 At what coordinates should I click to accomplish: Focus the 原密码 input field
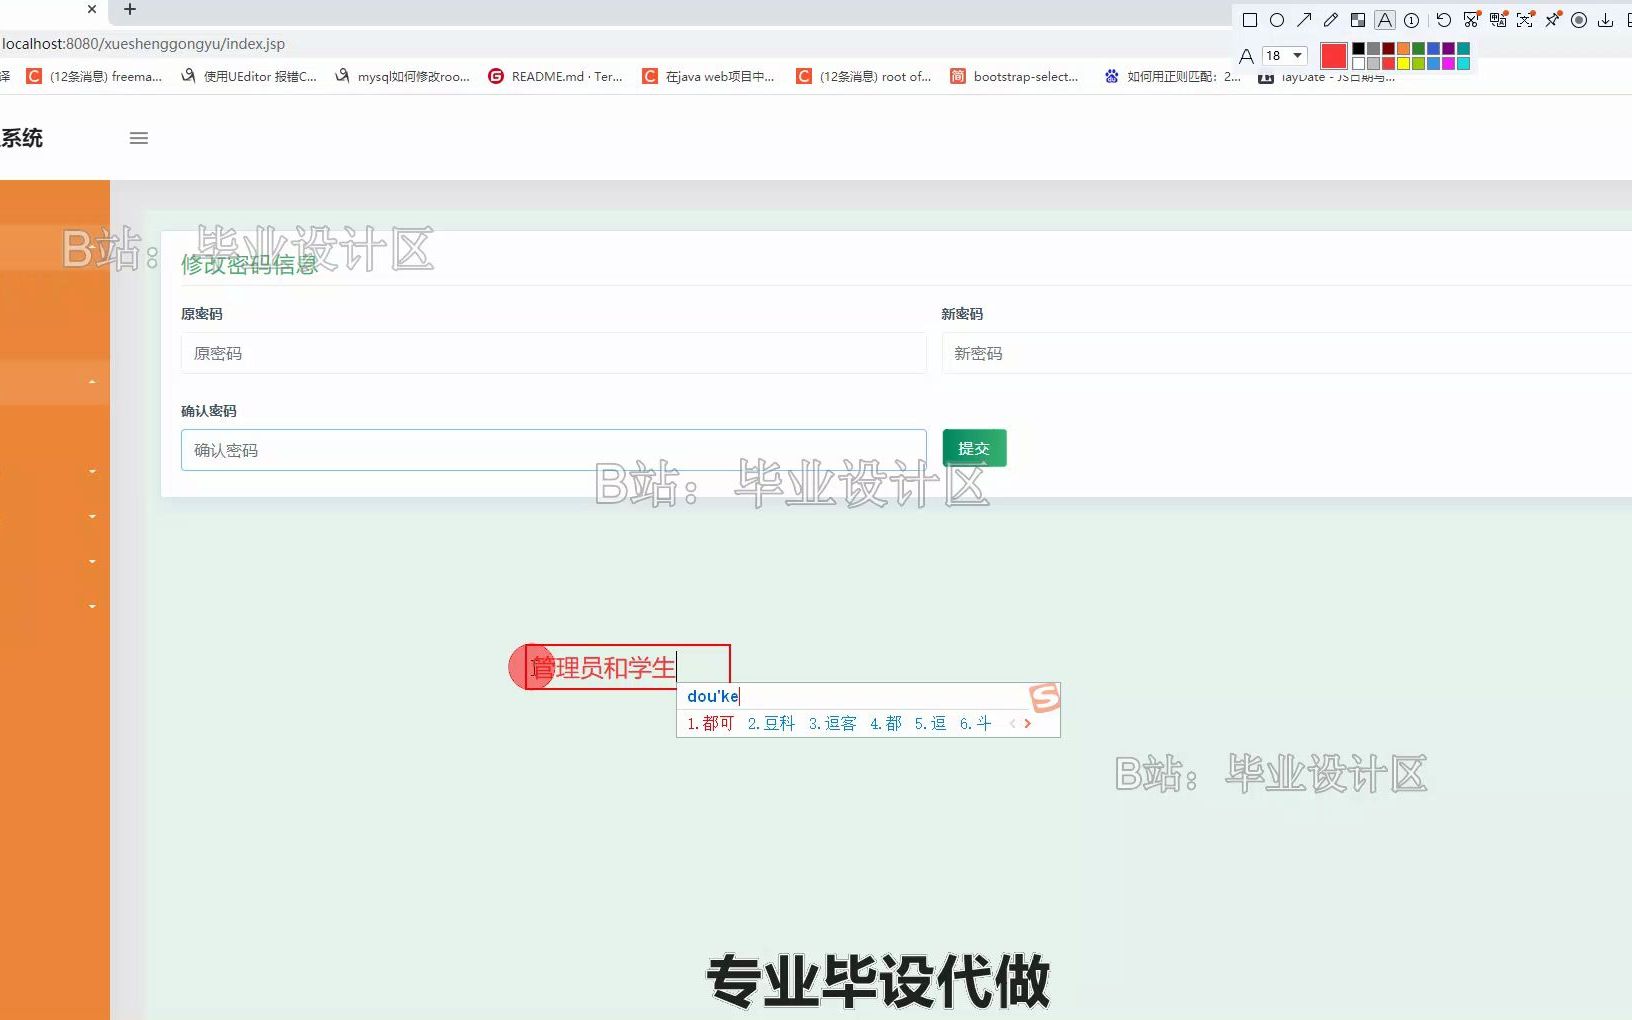pos(553,353)
